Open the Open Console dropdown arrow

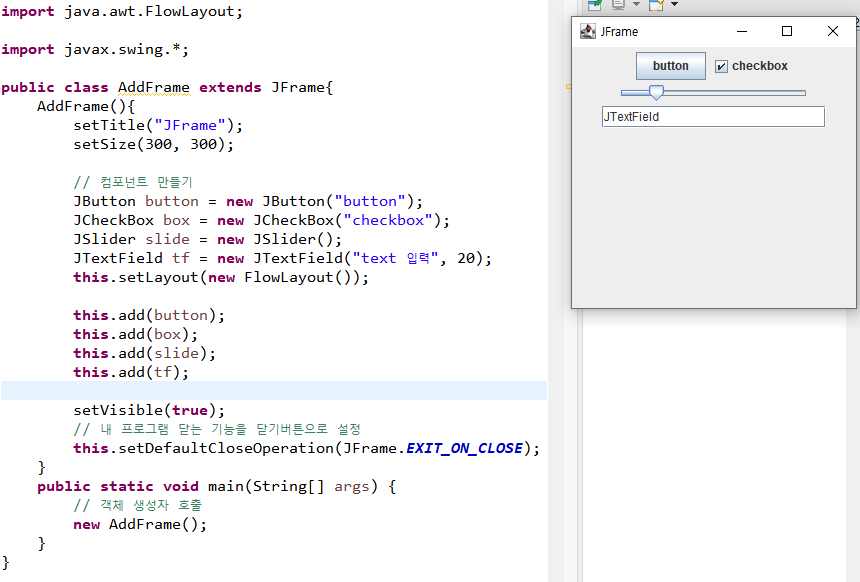675,4
